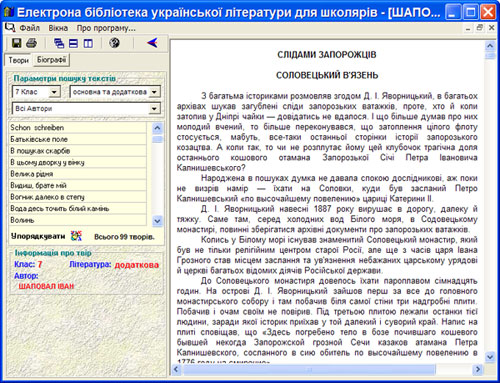Click the text pane scroll up arrow
Image resolution: width=500 pixels, height=383 pixels.
click(490, 46)
